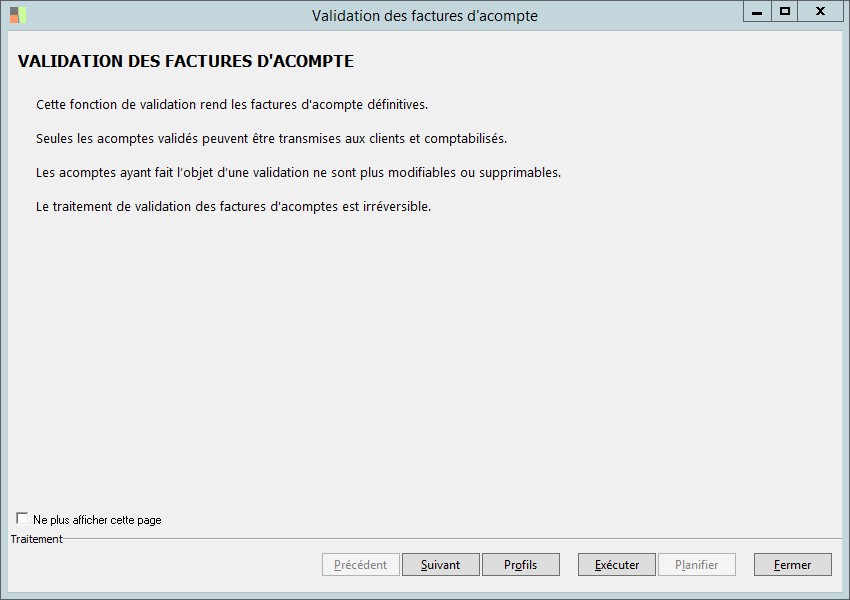Open the Profils button
850x600 pixels.
tap(520, 565)
